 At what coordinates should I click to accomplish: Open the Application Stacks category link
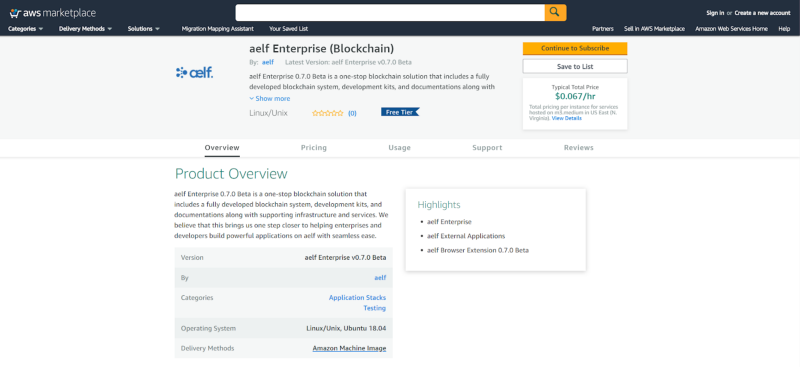(357, 298)
